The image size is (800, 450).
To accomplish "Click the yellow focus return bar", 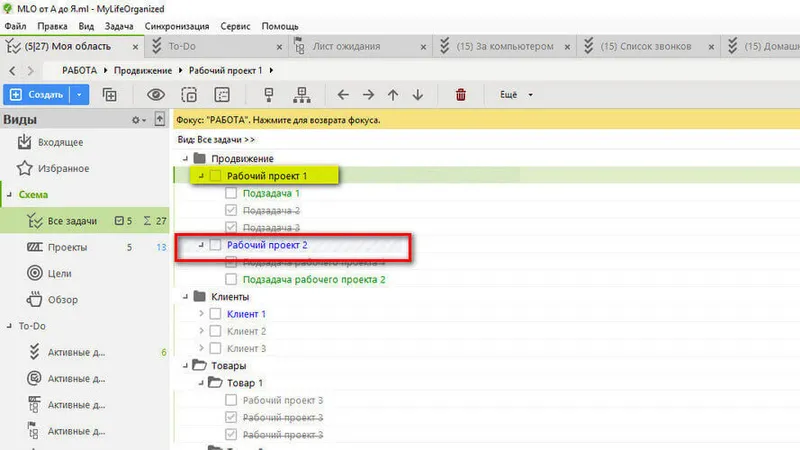I will point(486,120).
